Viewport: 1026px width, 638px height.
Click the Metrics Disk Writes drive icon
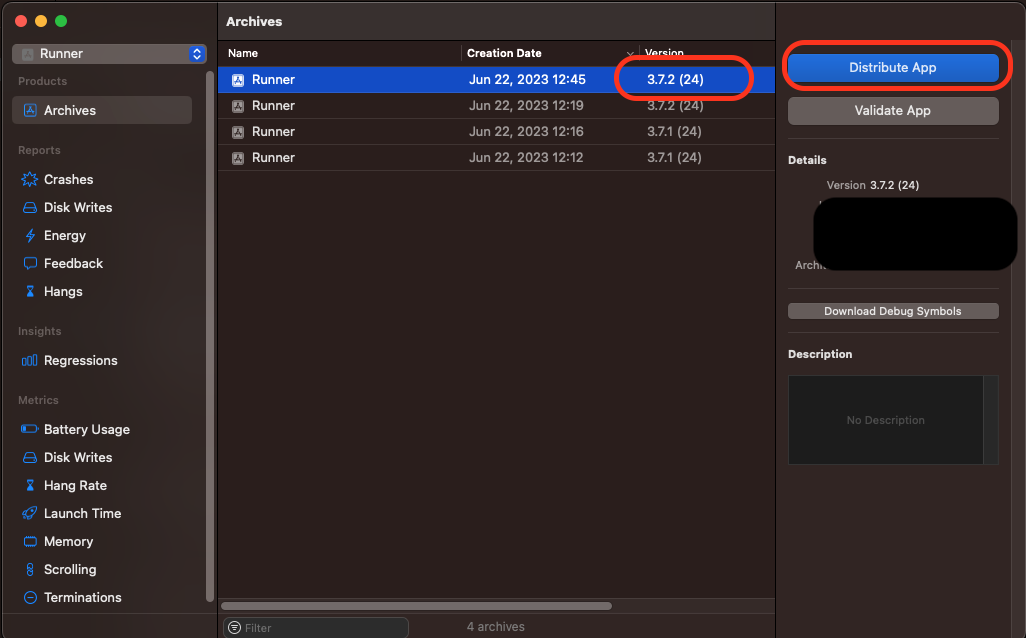(x=30, y=457)
